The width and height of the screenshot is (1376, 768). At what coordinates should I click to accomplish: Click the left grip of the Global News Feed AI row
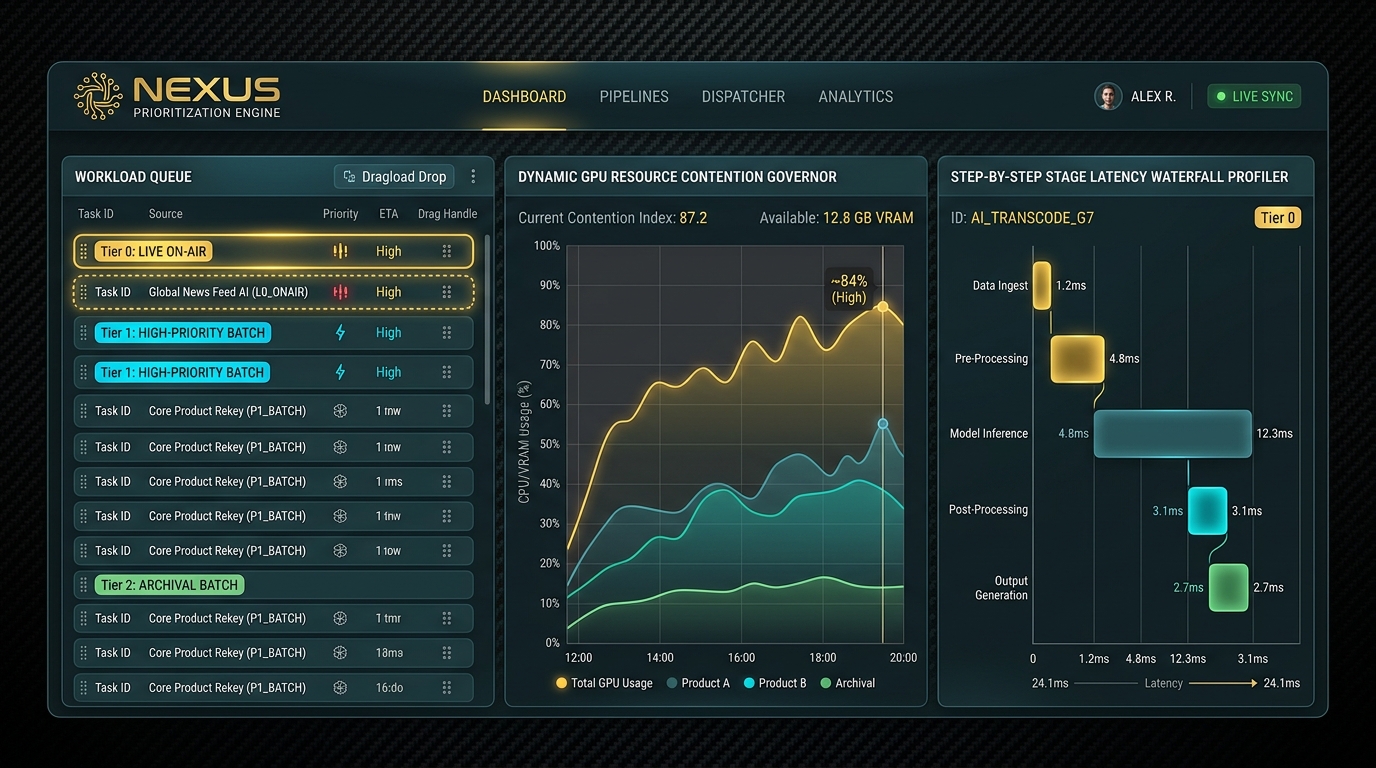pos(84,292)
